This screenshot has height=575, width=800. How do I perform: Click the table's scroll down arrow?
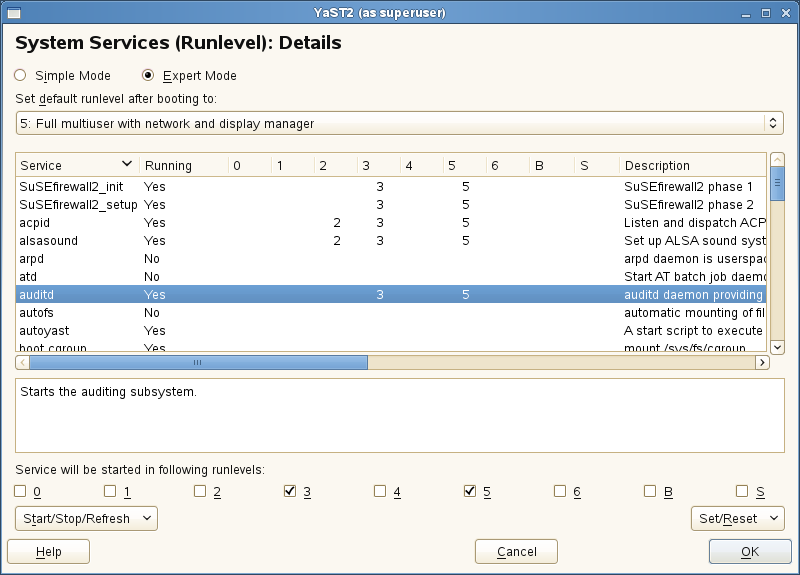click(777, 347)
